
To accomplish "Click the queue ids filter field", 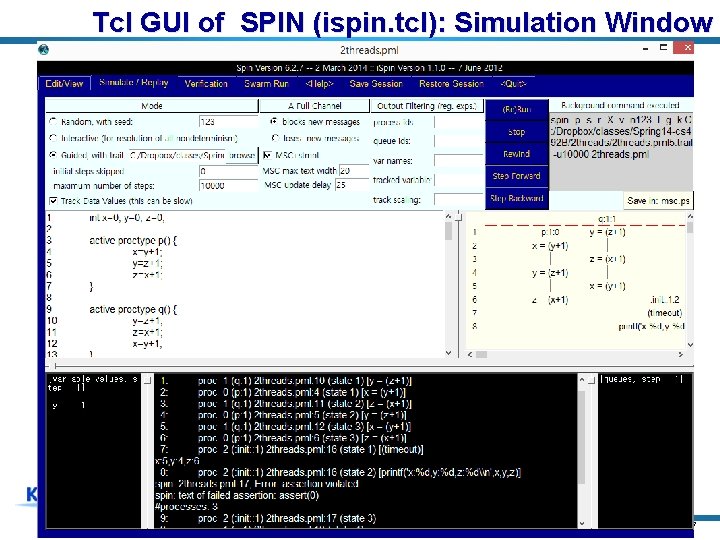I will [x=458, y=141].
